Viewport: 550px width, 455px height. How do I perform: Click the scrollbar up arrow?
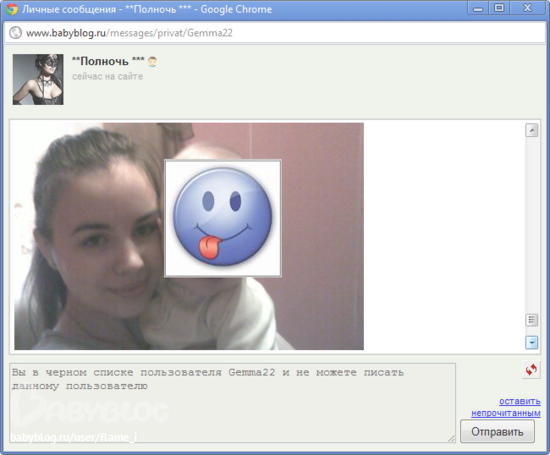(532, 131)
